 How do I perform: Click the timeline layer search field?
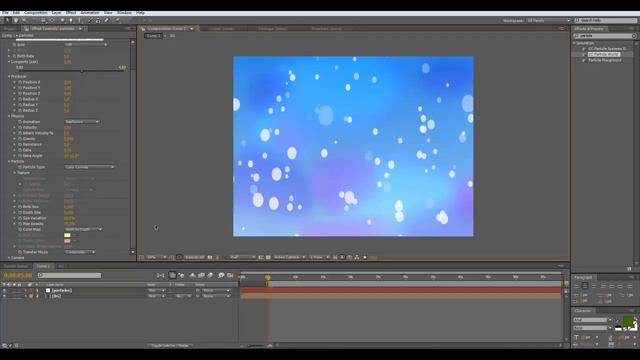[x=69, y=276]
